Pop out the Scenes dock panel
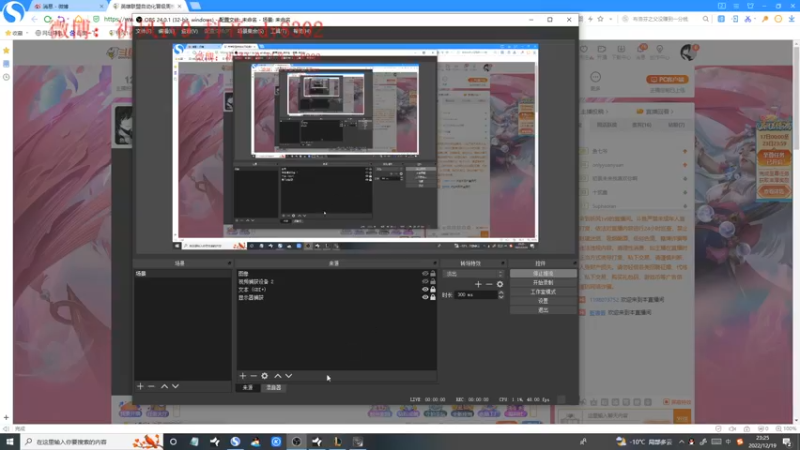The width and height of the screenshot is (800, 450). pyautogui.click(x=229, y=263)
